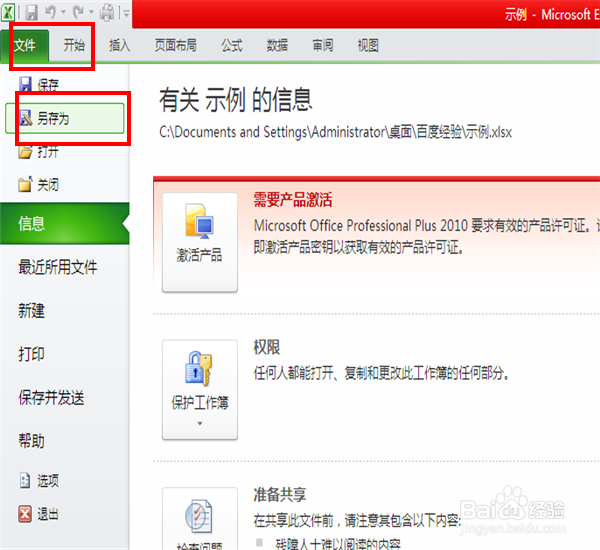The image size is (600, 550).
Task: Click the Redo icon in quick access toolbar
Action: click(79, 12)
